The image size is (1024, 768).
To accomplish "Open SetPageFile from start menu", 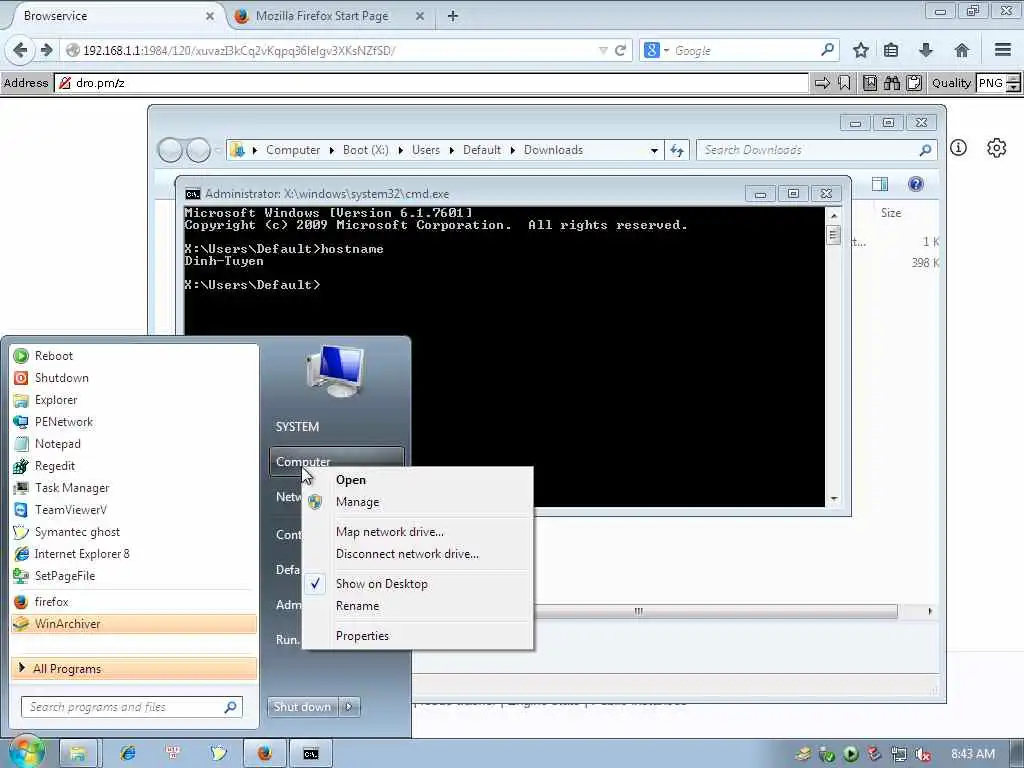I will point(65,576).
